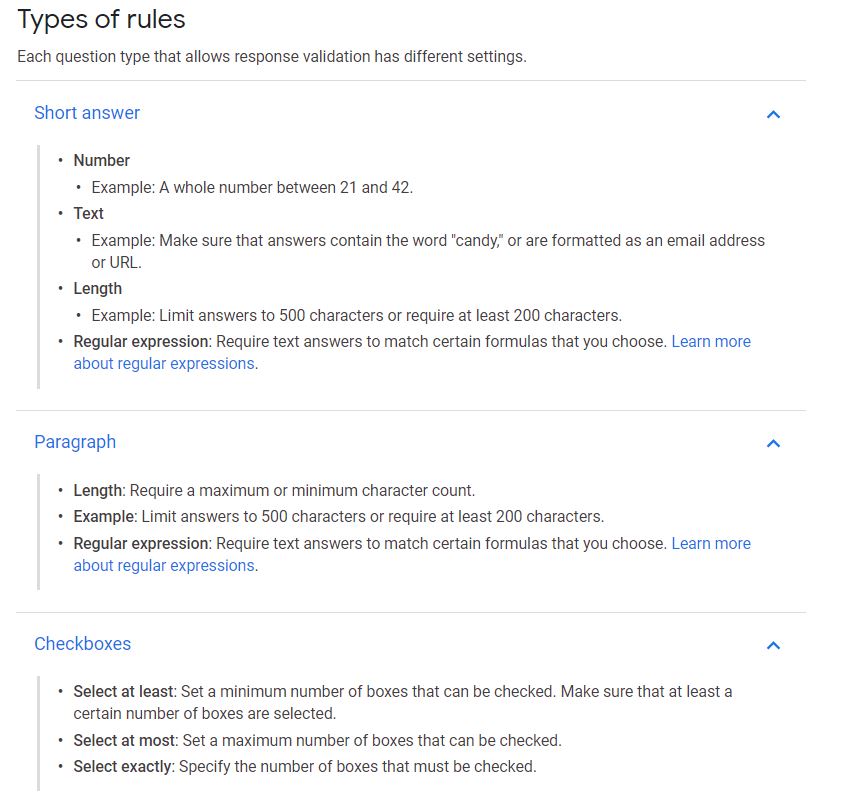Click the Length label under Short answer
This screenshot has height=799, width=847.
coord(97,289)
